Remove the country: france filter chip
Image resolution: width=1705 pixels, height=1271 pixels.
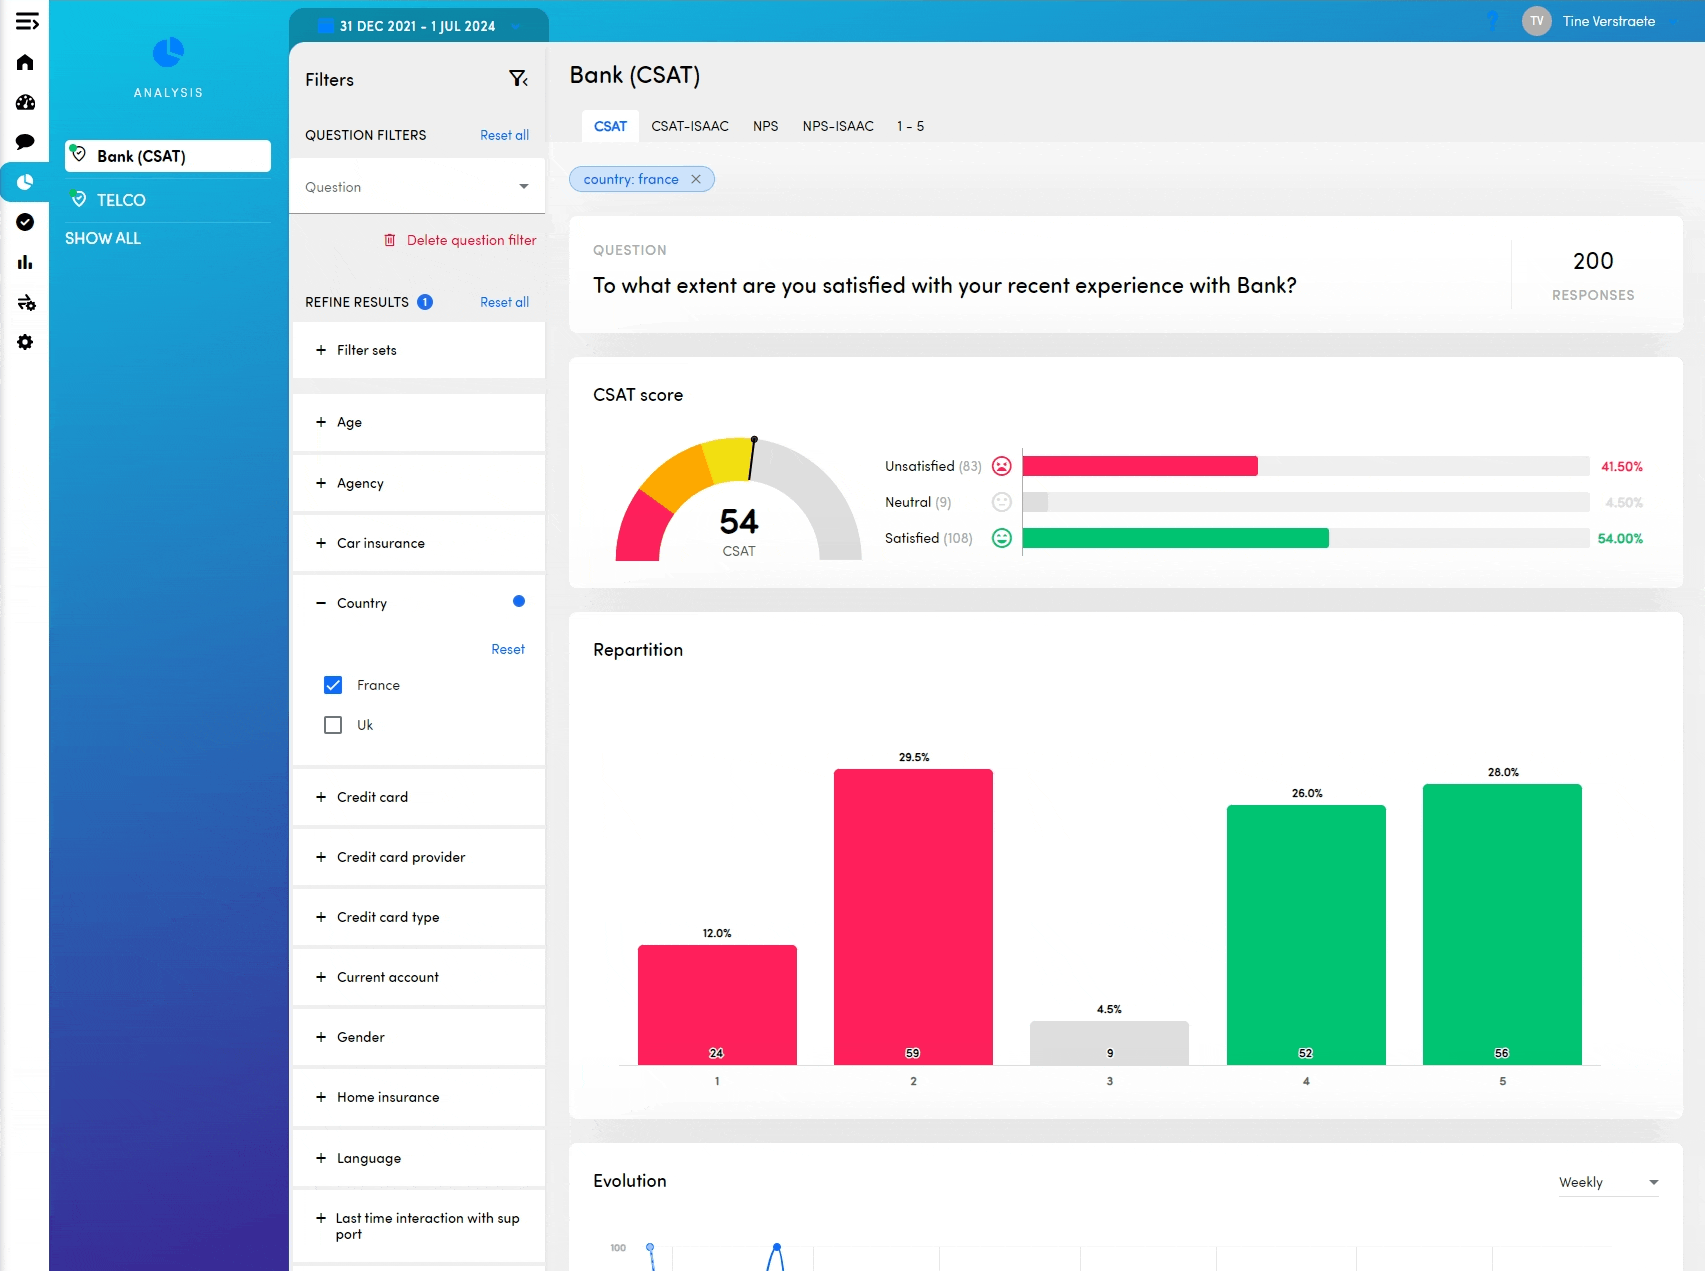(696, 179)
